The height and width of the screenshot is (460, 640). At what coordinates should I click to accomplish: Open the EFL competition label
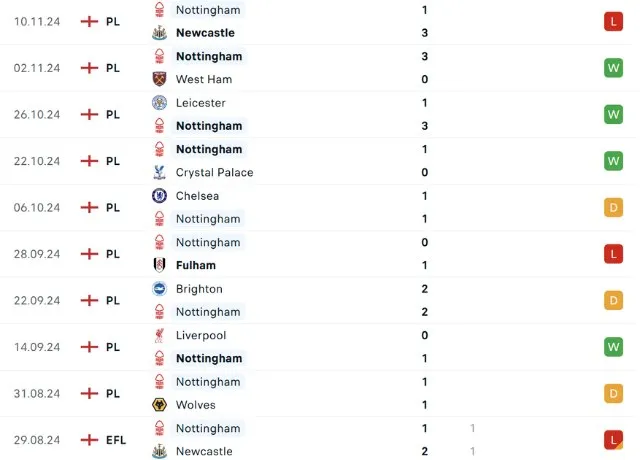115,440
